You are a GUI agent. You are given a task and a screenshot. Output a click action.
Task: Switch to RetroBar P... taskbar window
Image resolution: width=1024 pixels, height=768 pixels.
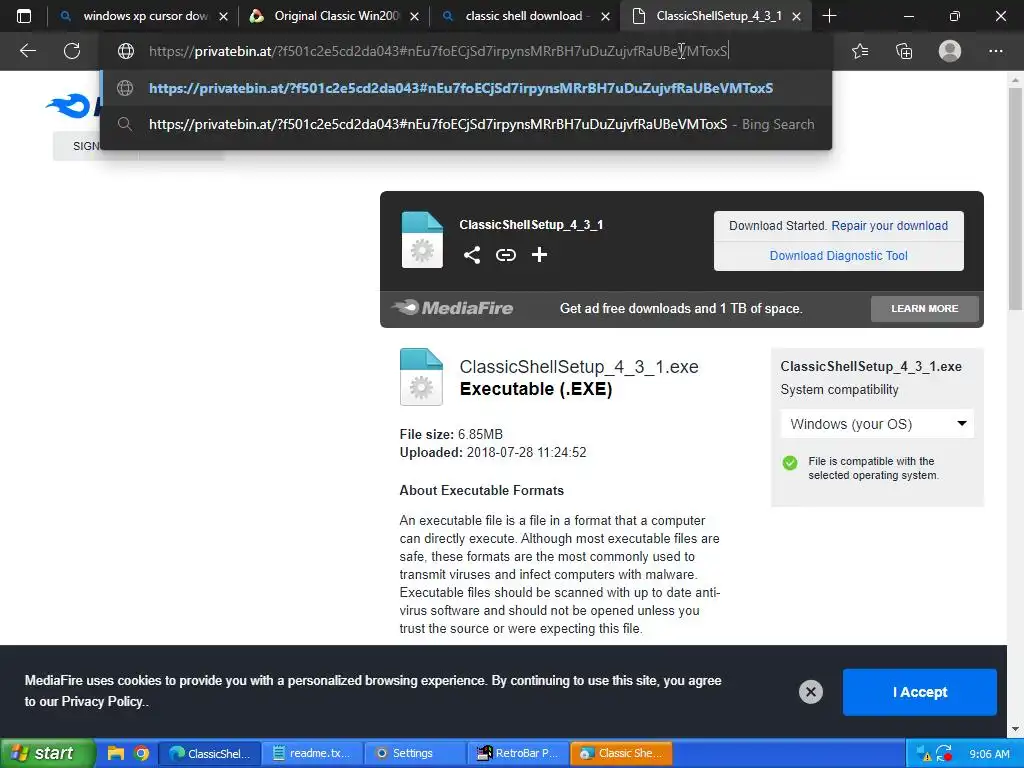518,753
